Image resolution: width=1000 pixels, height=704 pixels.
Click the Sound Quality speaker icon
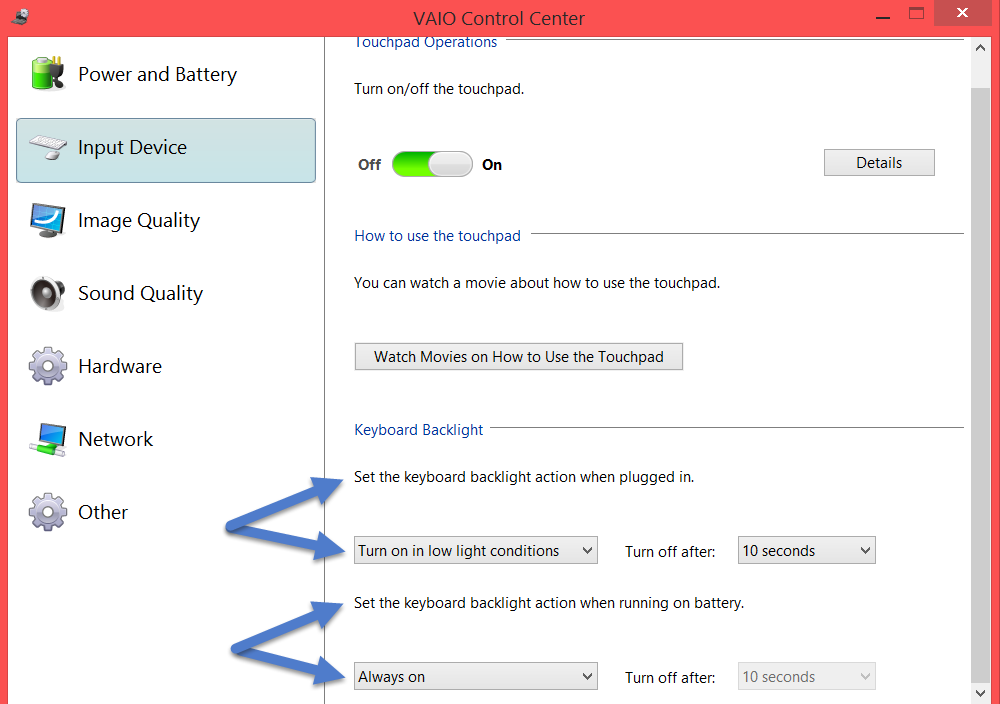pos(48,293)
